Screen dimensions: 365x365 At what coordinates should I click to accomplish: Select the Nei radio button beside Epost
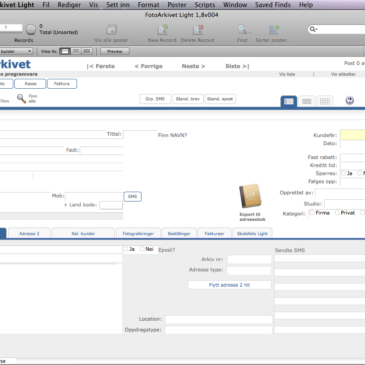[142, 249]
